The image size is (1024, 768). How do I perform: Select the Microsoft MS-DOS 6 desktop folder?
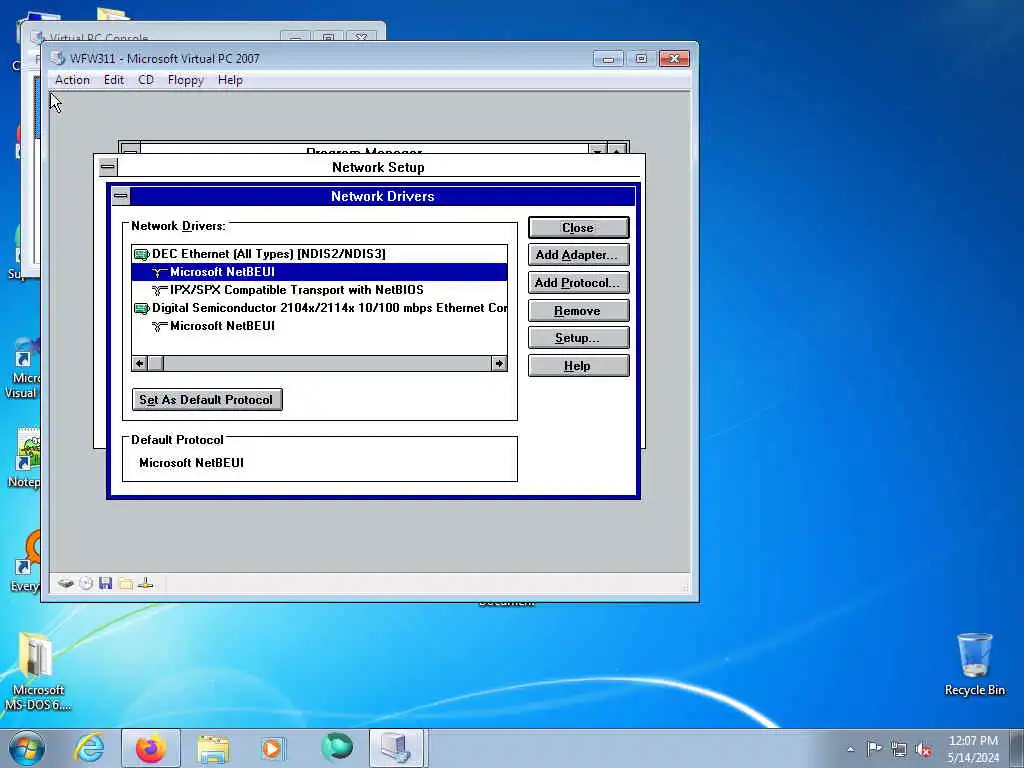(x=37, y=671)
